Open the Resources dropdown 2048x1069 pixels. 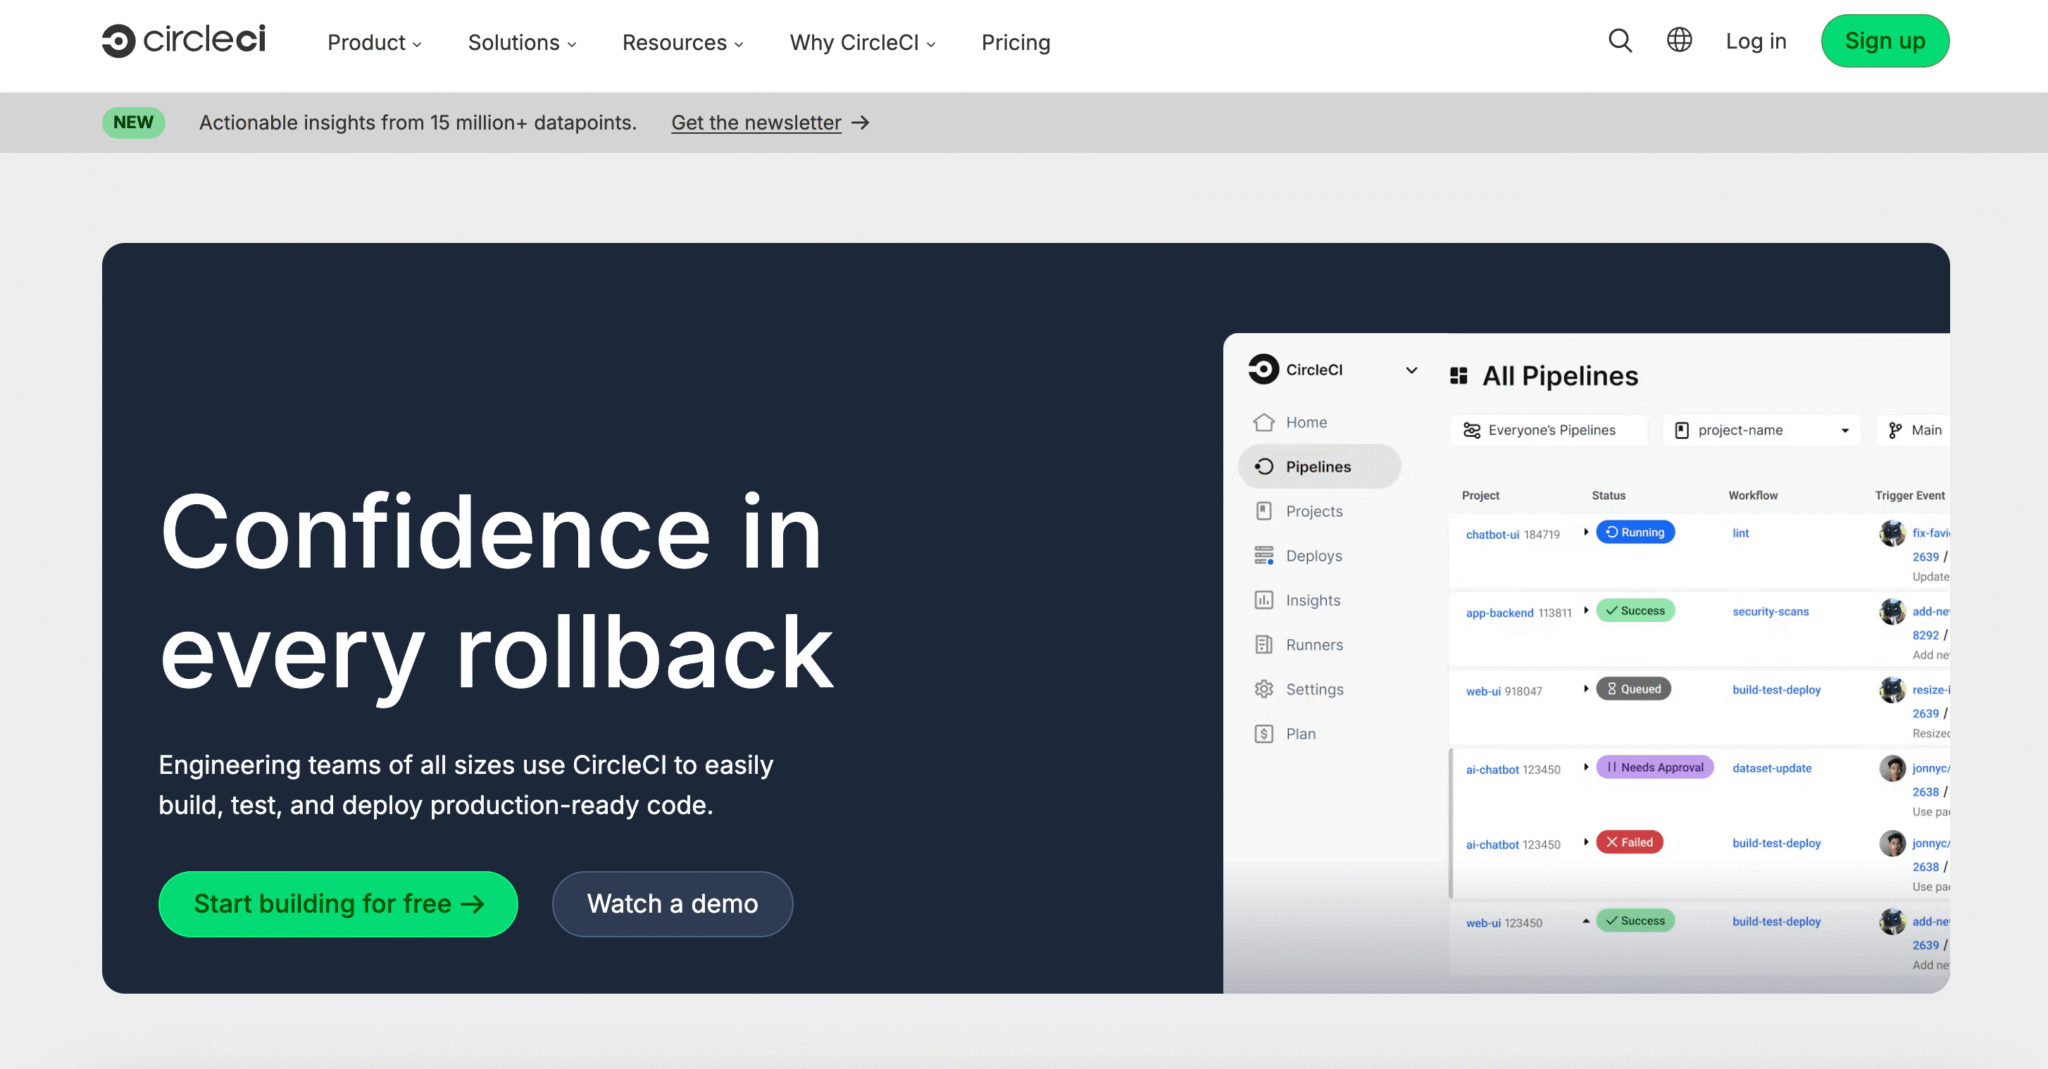coord(683,42)
